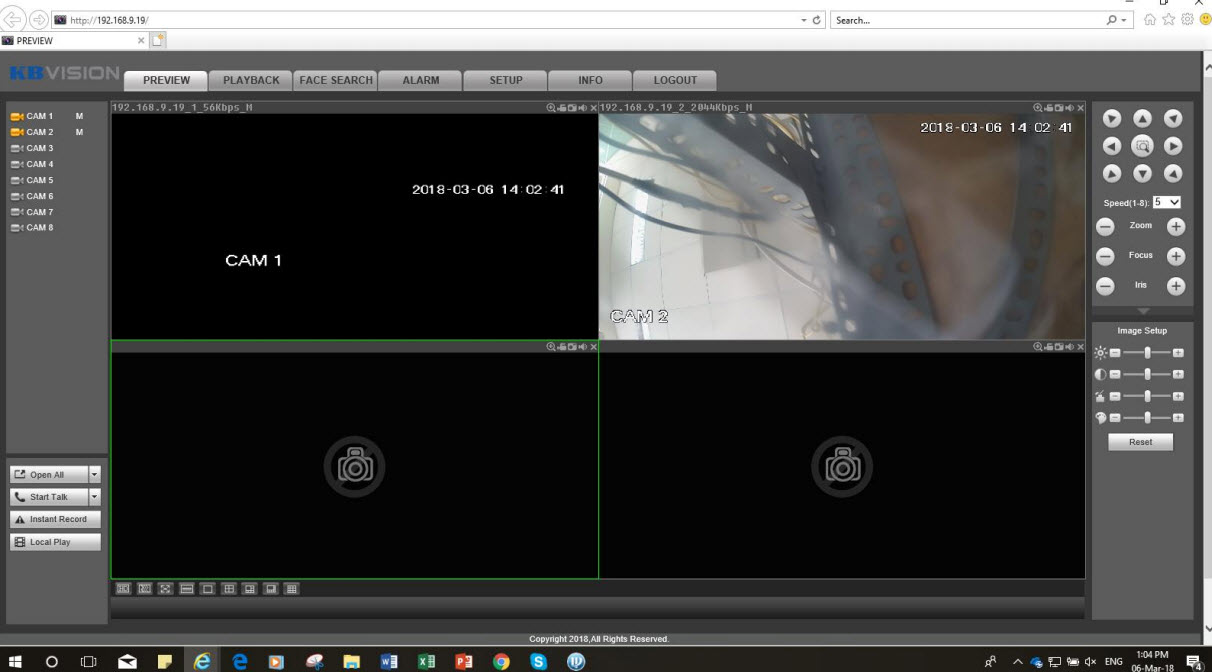The width and height of the screenshot is (1212, 672).
Task: Expand the Open All dropdown arrow
Action: point(95,475)
